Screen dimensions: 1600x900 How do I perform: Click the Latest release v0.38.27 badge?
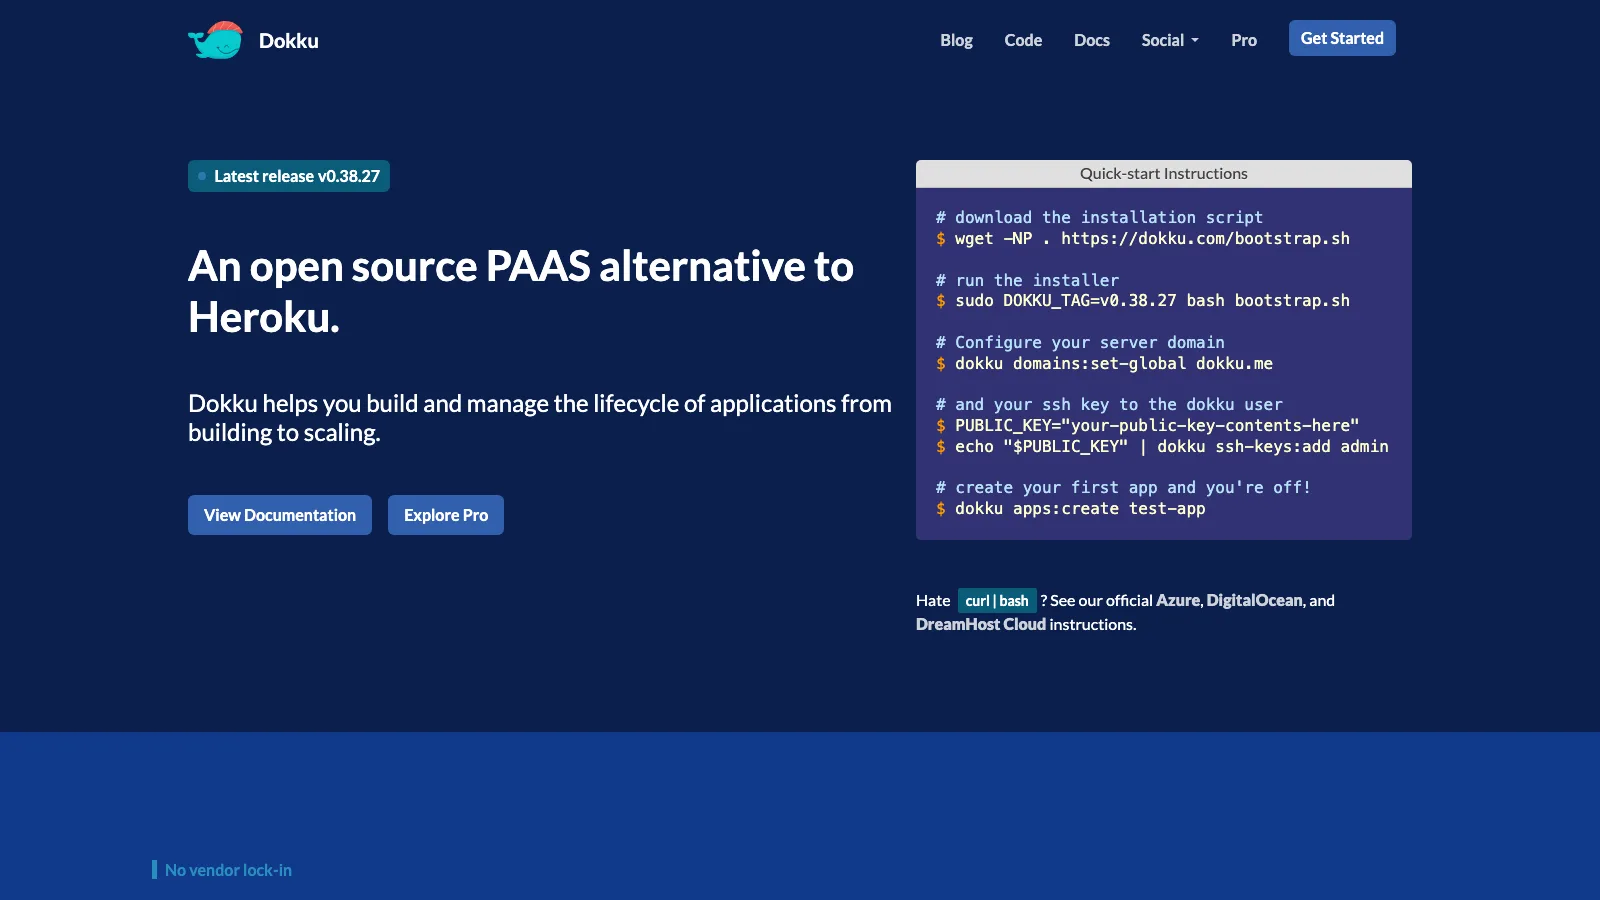pos(289,176)
